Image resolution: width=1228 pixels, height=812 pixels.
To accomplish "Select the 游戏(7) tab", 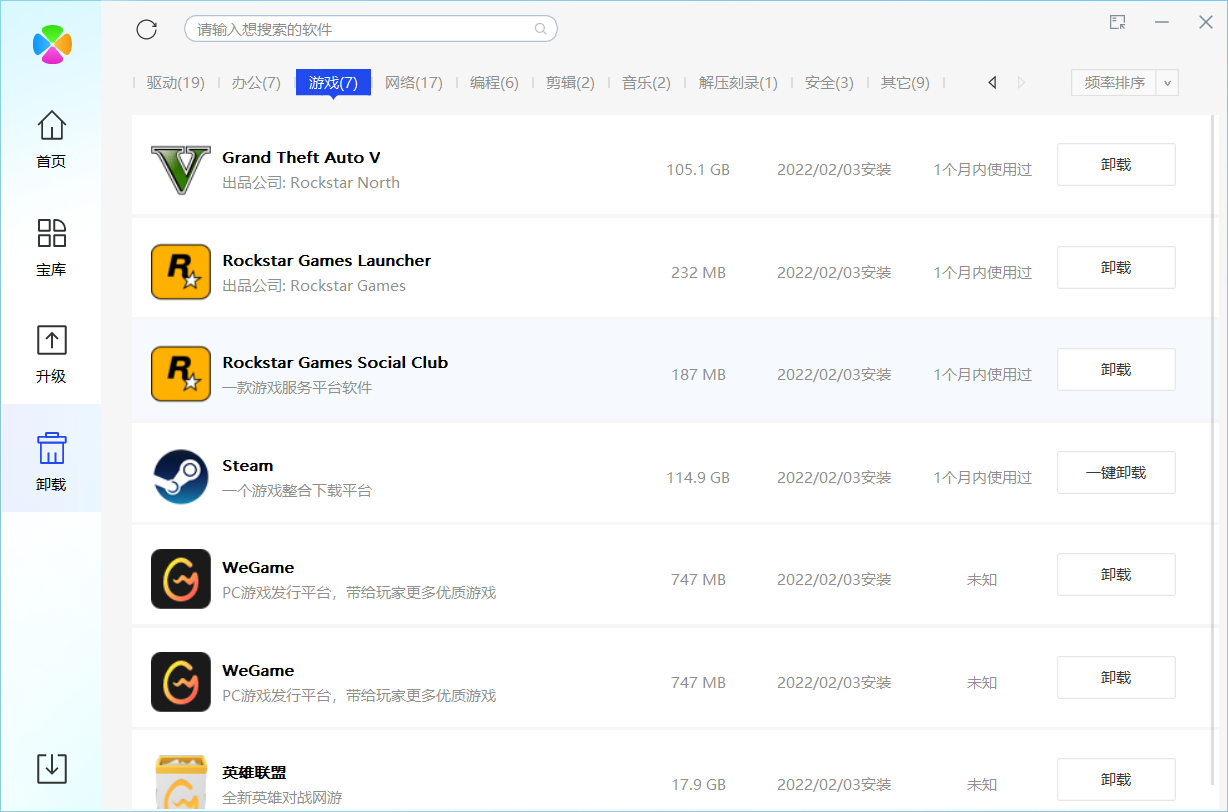I will [333, 83].
